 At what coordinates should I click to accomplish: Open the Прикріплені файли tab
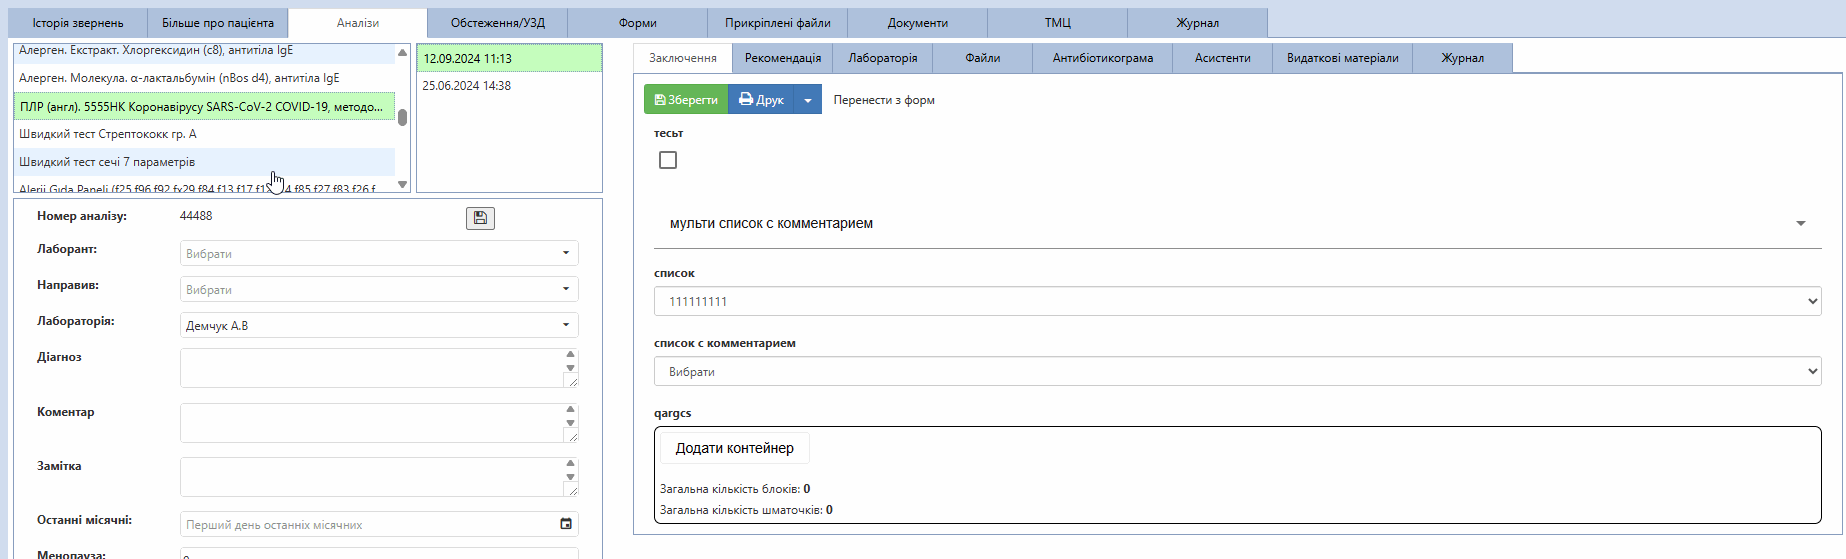pos(778,23)
